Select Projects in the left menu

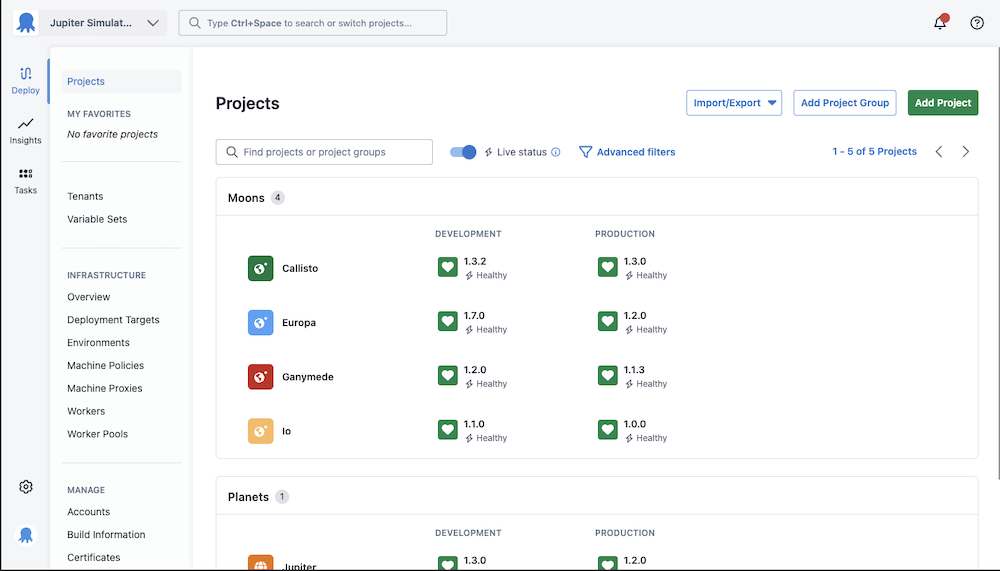(x=121, y=81)
